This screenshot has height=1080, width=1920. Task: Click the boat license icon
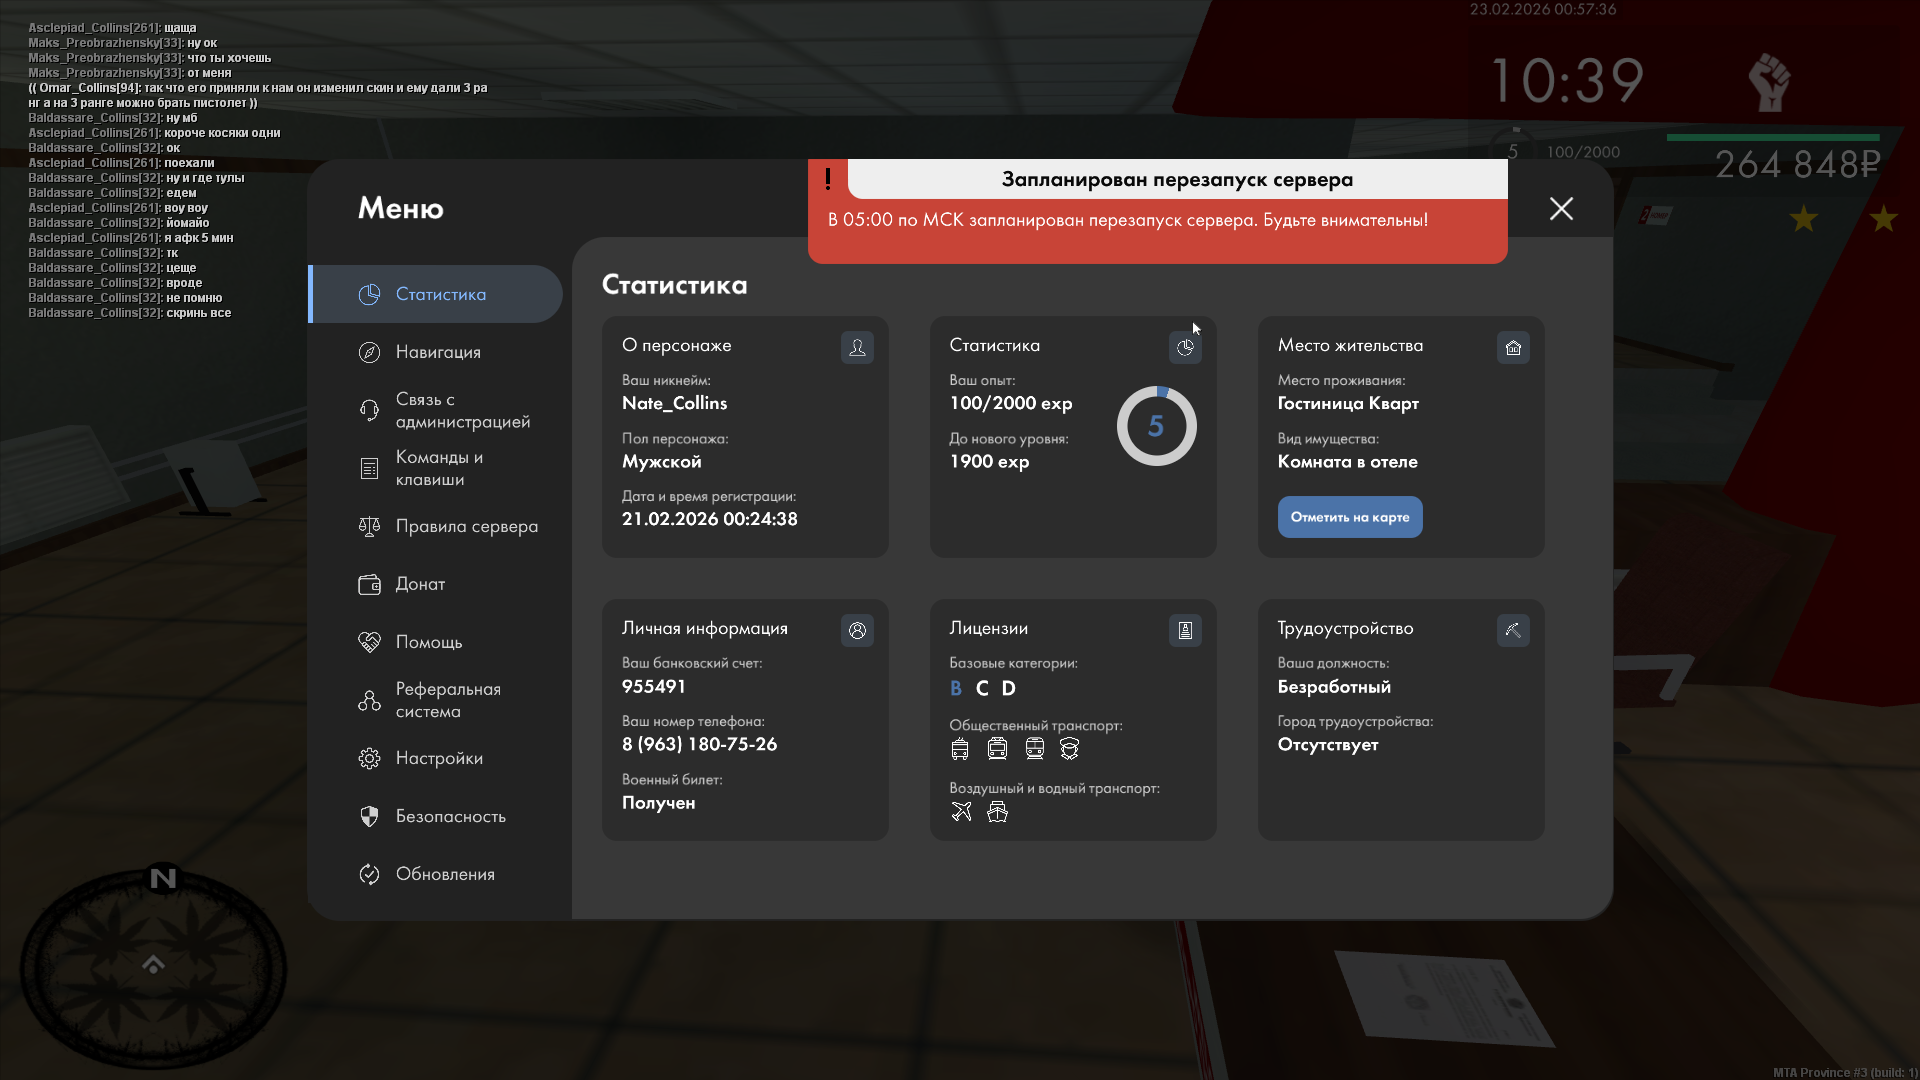click(x=997, y=812)
